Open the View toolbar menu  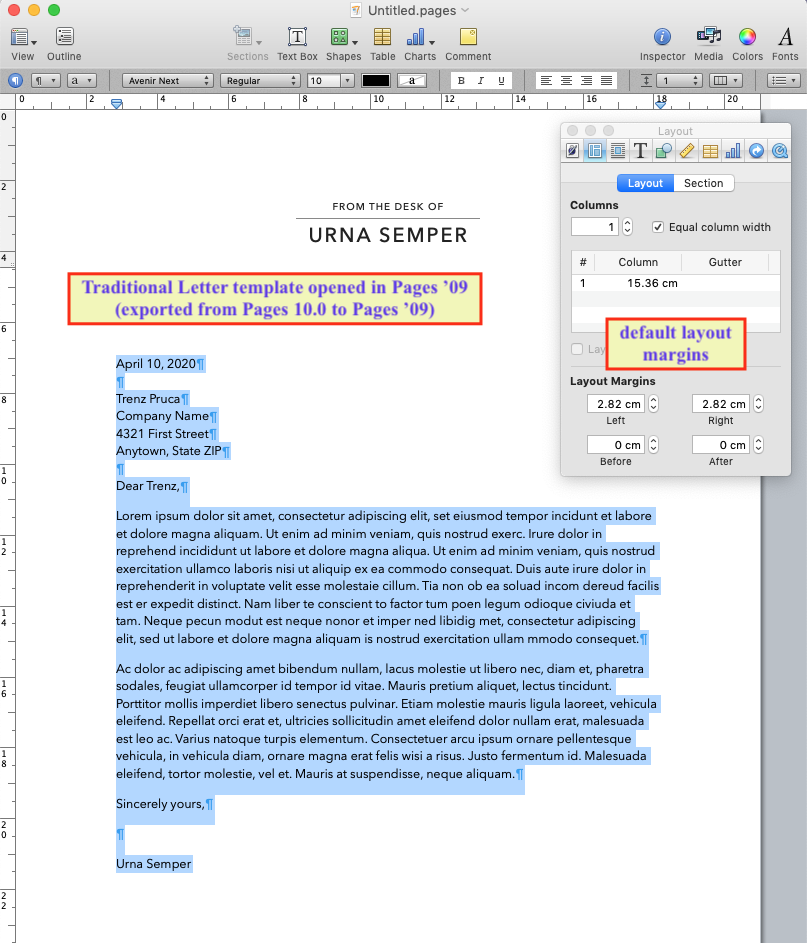point(23,44)
